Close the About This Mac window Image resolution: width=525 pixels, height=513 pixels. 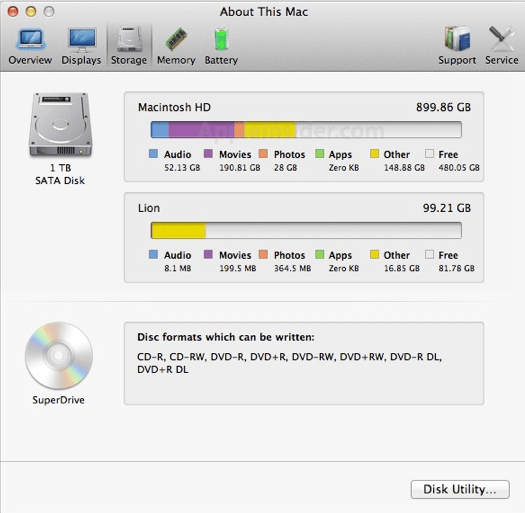click(13, 11)
